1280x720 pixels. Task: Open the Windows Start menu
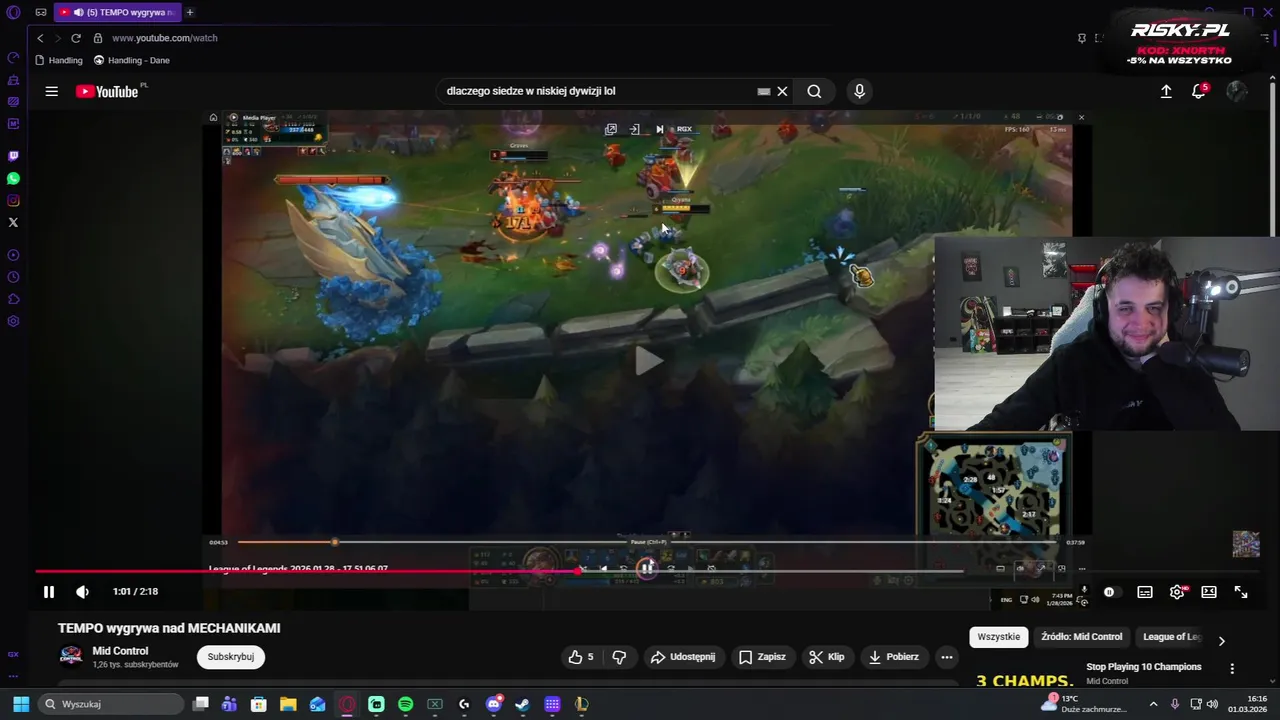click(21, 704)
